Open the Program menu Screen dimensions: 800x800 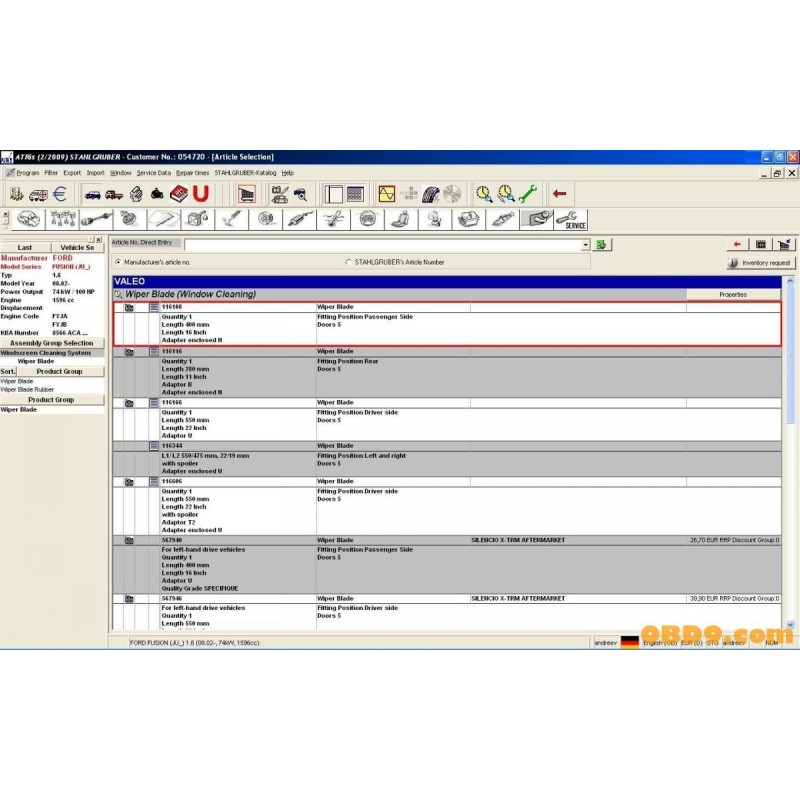(x=28, y=173)
